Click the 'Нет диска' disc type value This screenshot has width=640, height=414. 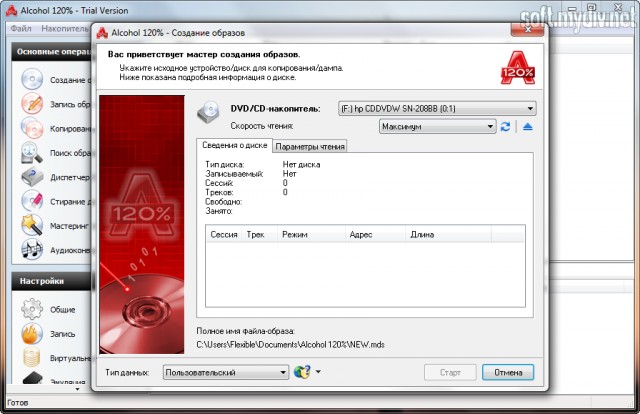click(x=301, y=165)
